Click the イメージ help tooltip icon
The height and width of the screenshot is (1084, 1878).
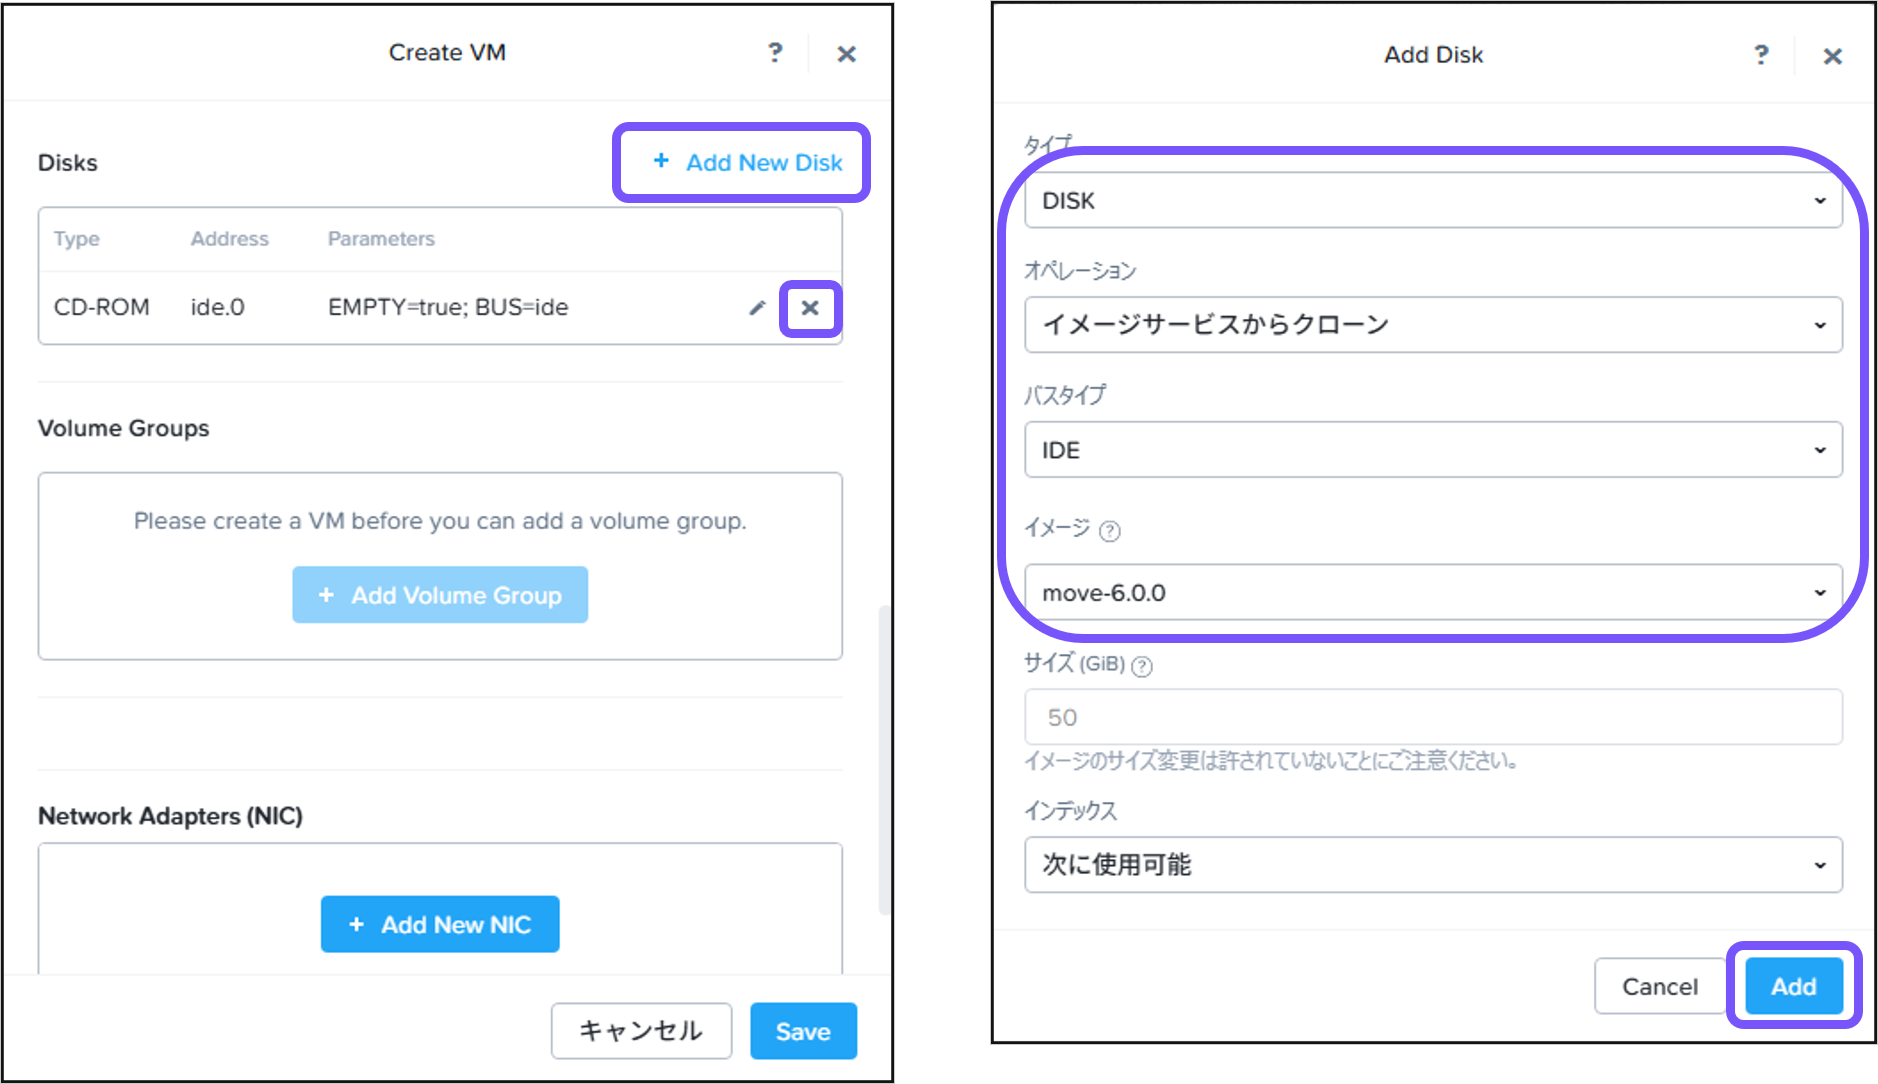1110,531
